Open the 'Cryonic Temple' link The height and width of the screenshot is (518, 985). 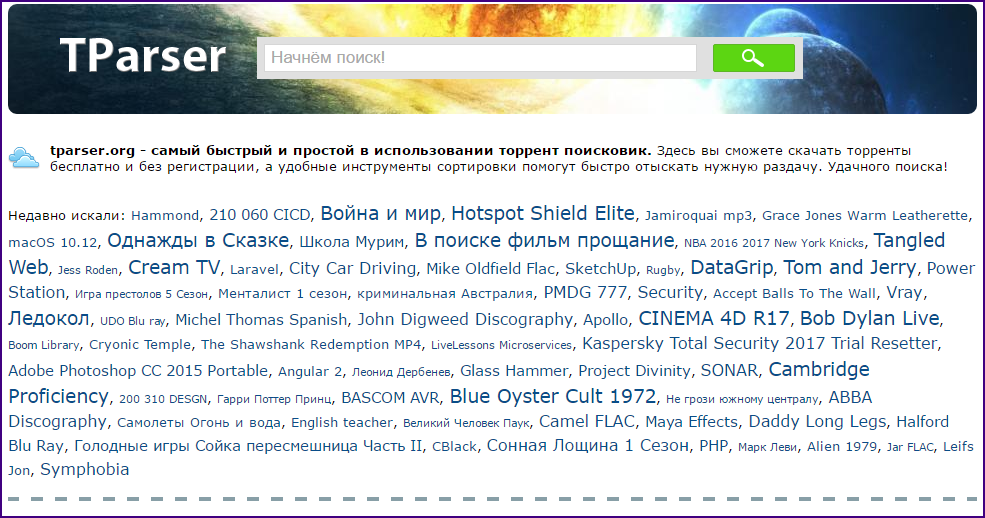point(140,345)
